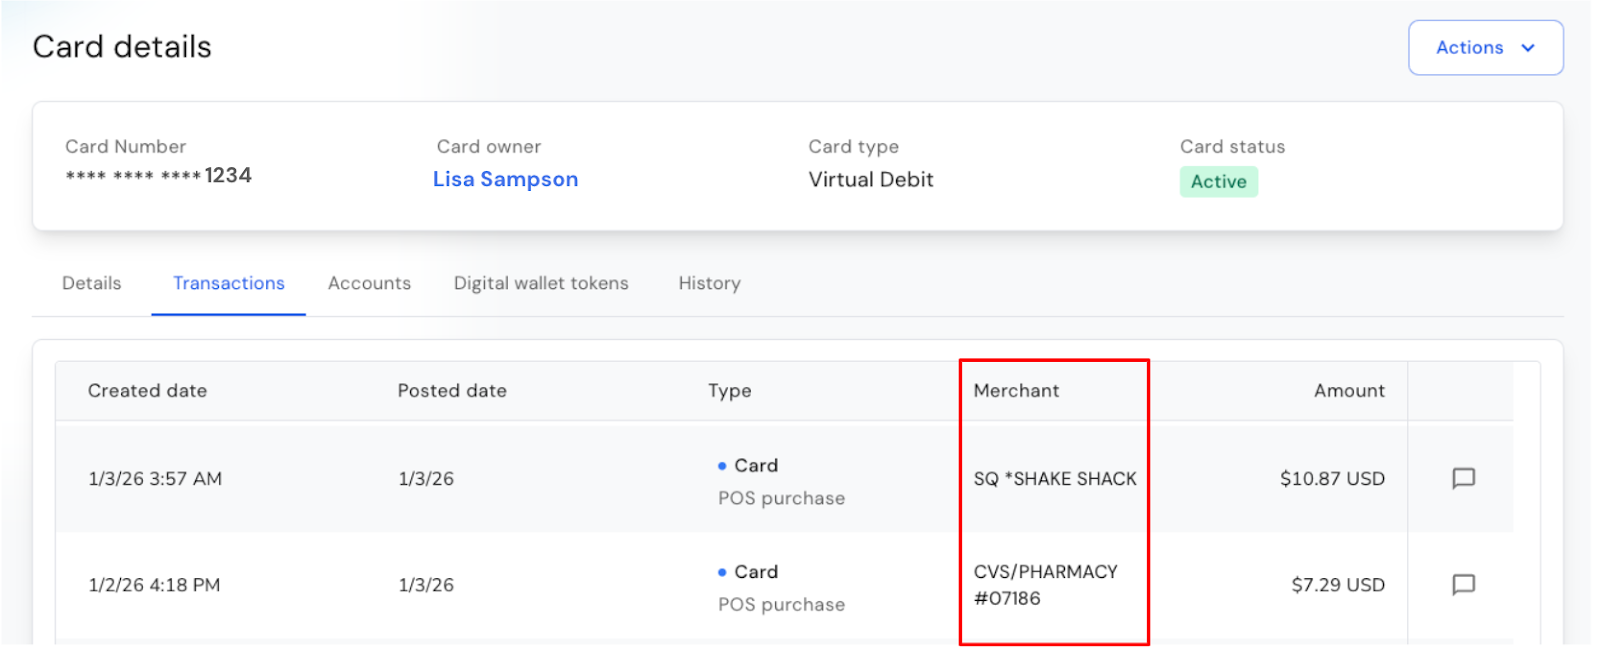This screenshot has height=650, width=1600.
Task: Switch to the Details tab
Action: 92,283
